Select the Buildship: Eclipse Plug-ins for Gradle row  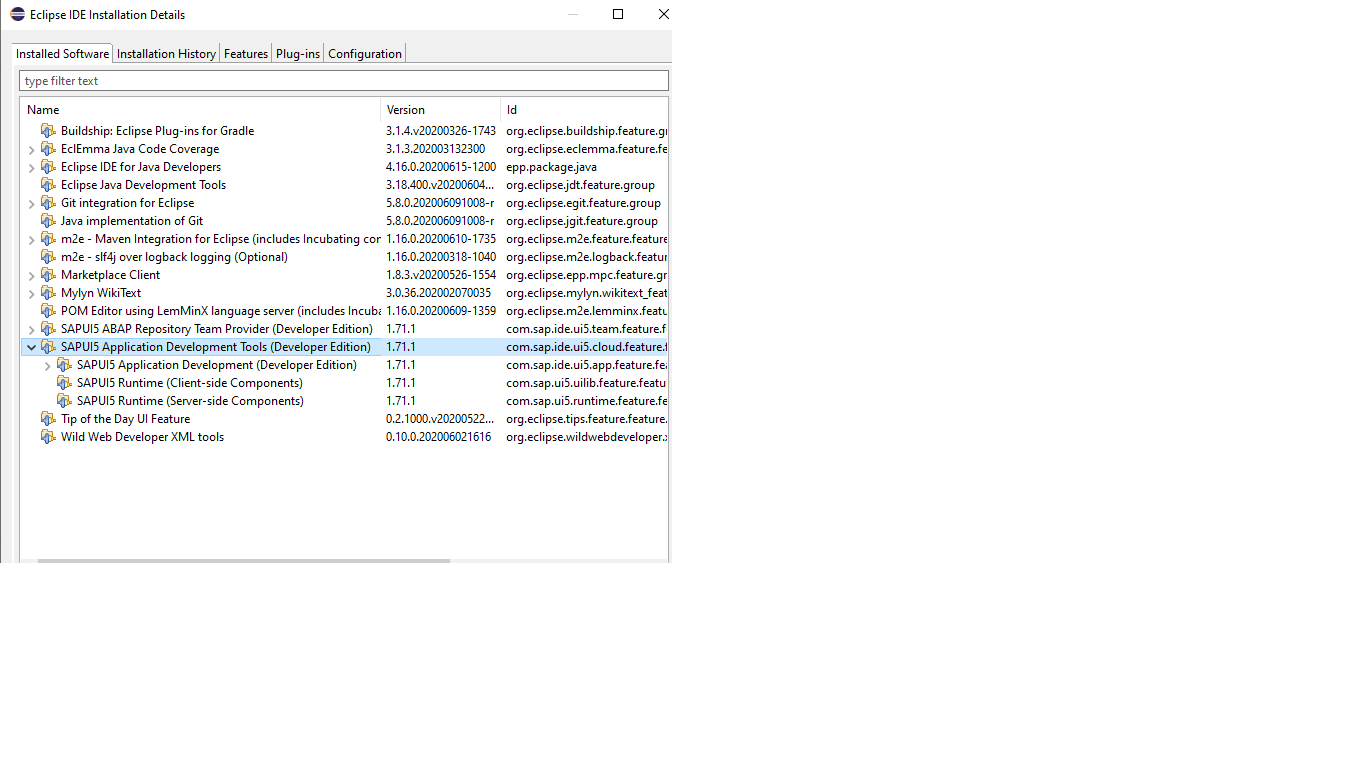(344, 131)
